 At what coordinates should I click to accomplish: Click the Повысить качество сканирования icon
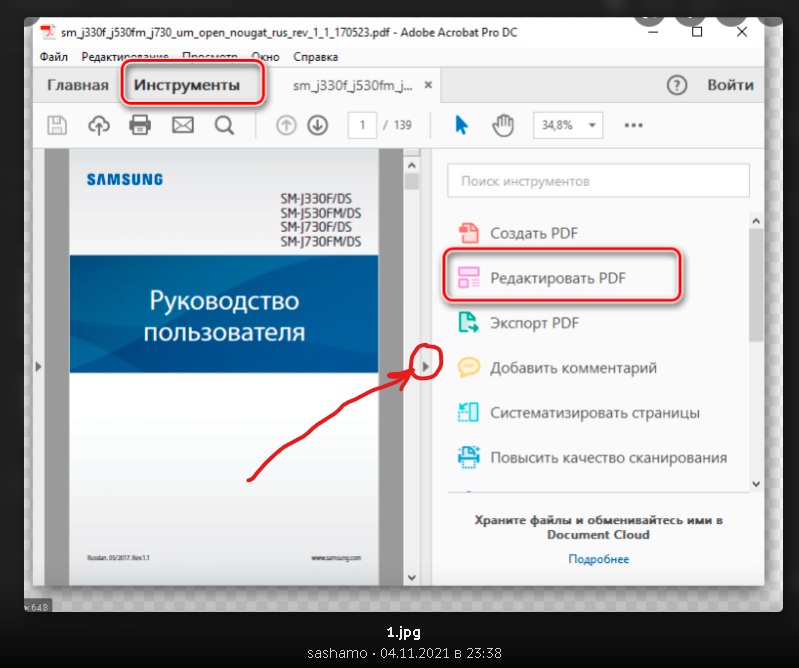coord(468,457)
